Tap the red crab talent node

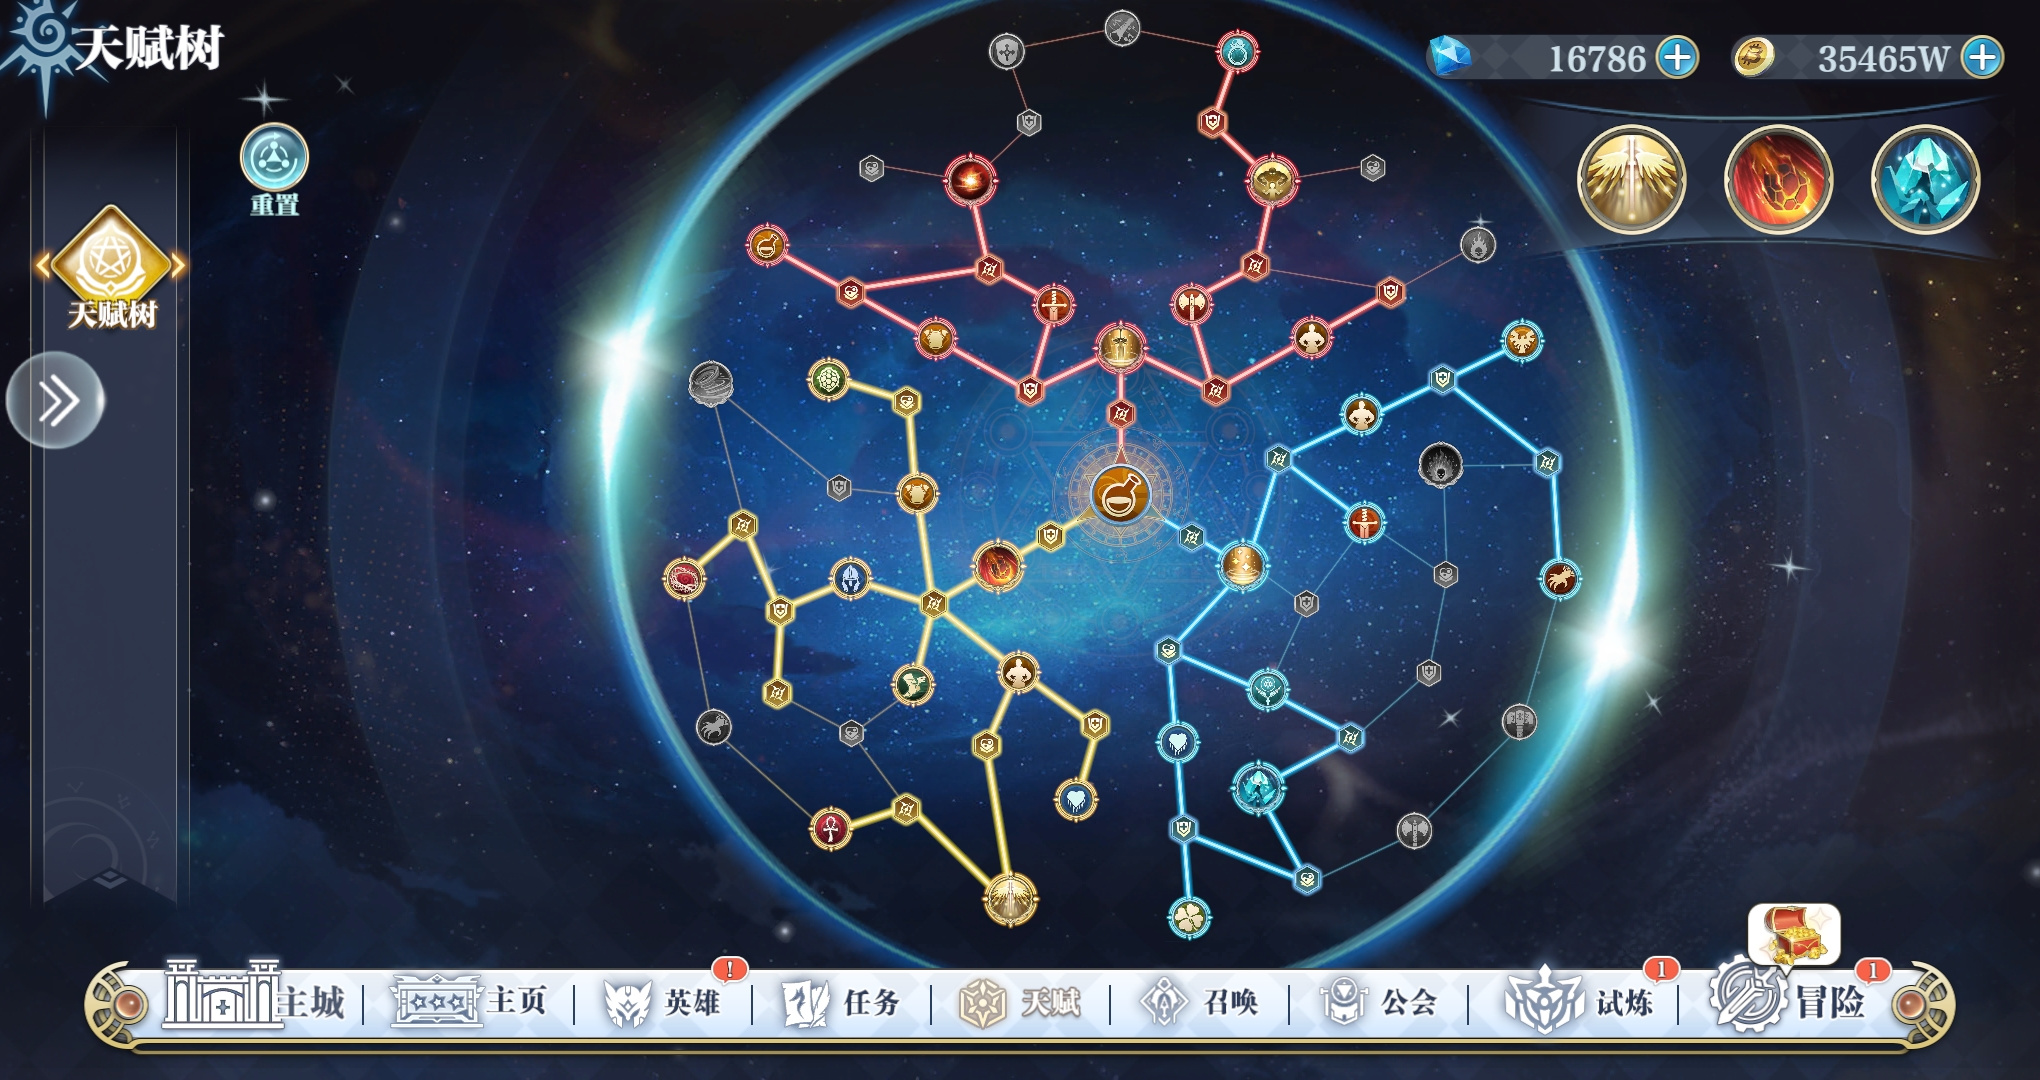click(685, 579)
